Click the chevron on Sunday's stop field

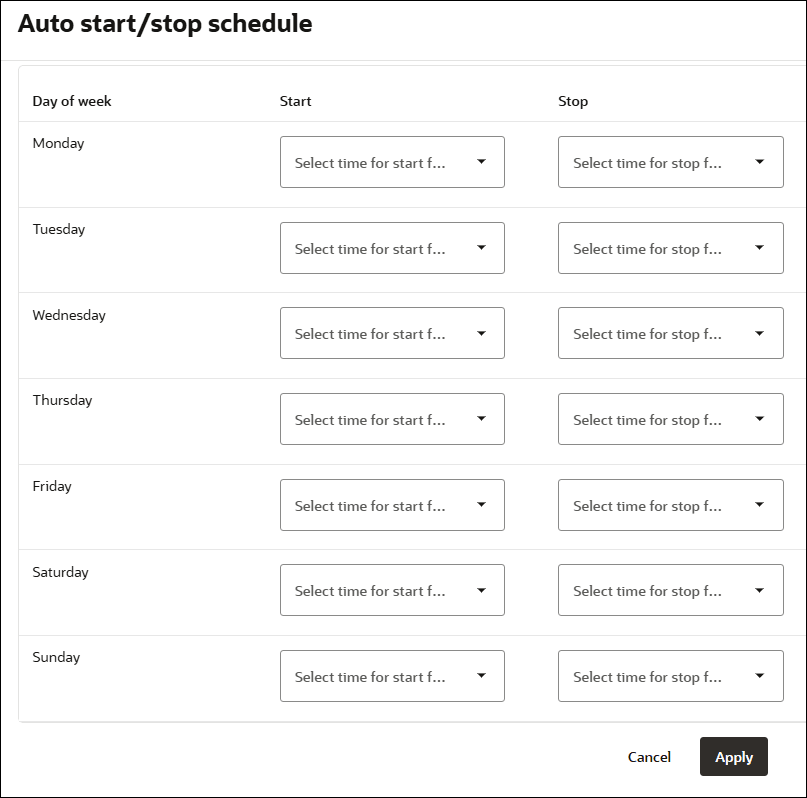759,676
